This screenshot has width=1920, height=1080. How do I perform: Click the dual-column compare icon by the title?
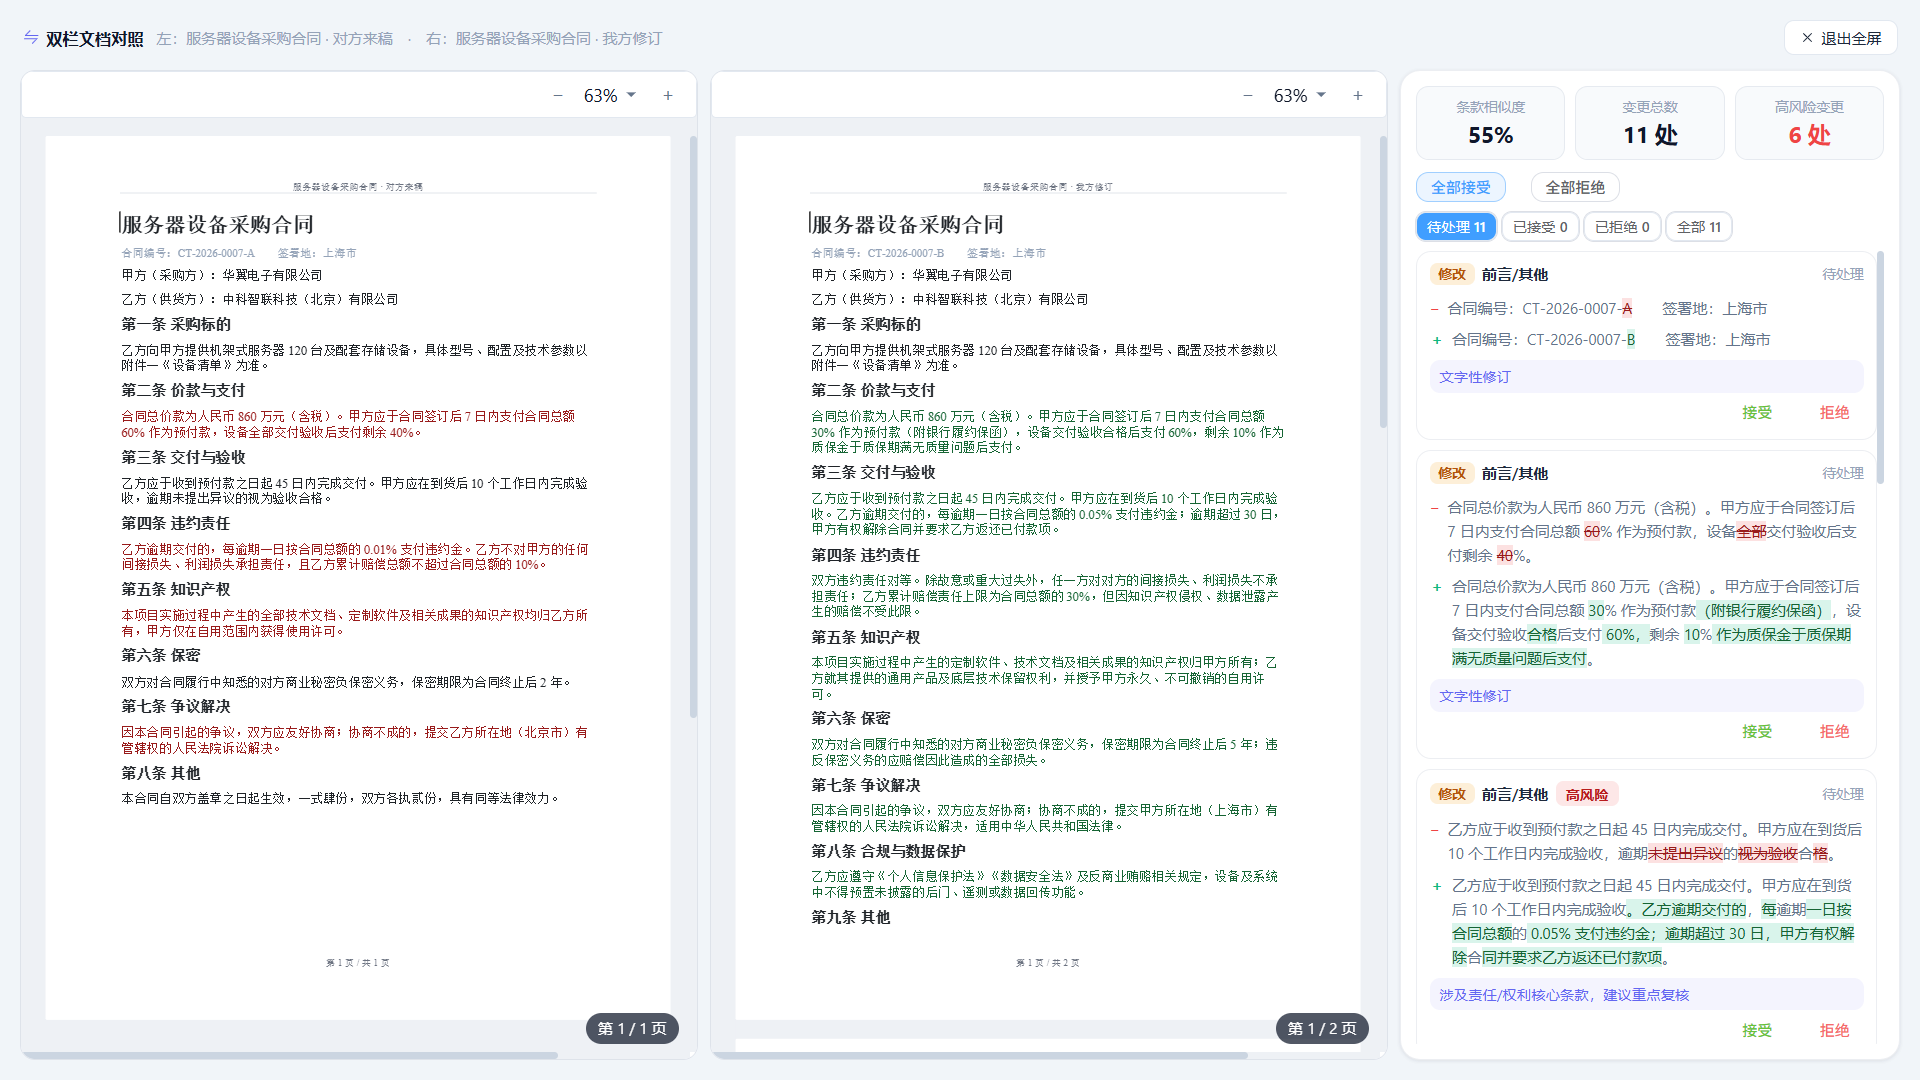pyautogui.click(x=31, y=38)
